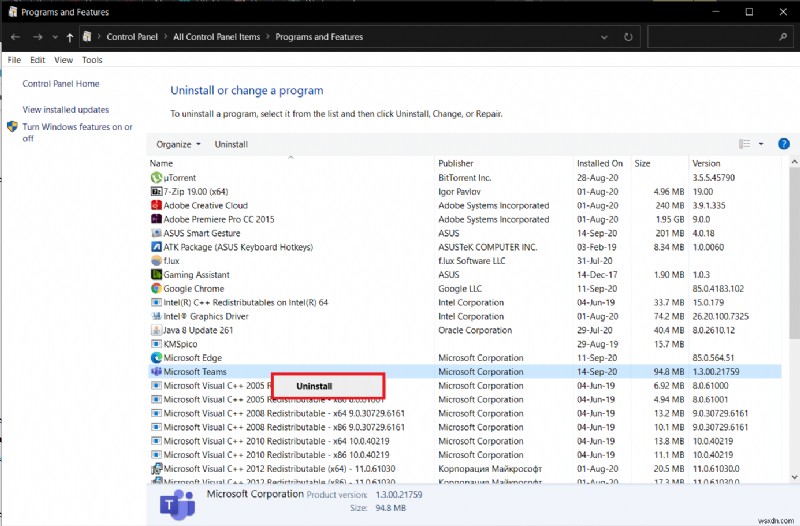This screenshot has width=800, height=526.
Task: Click the f.lux program icon
Action: pos(156,261)
